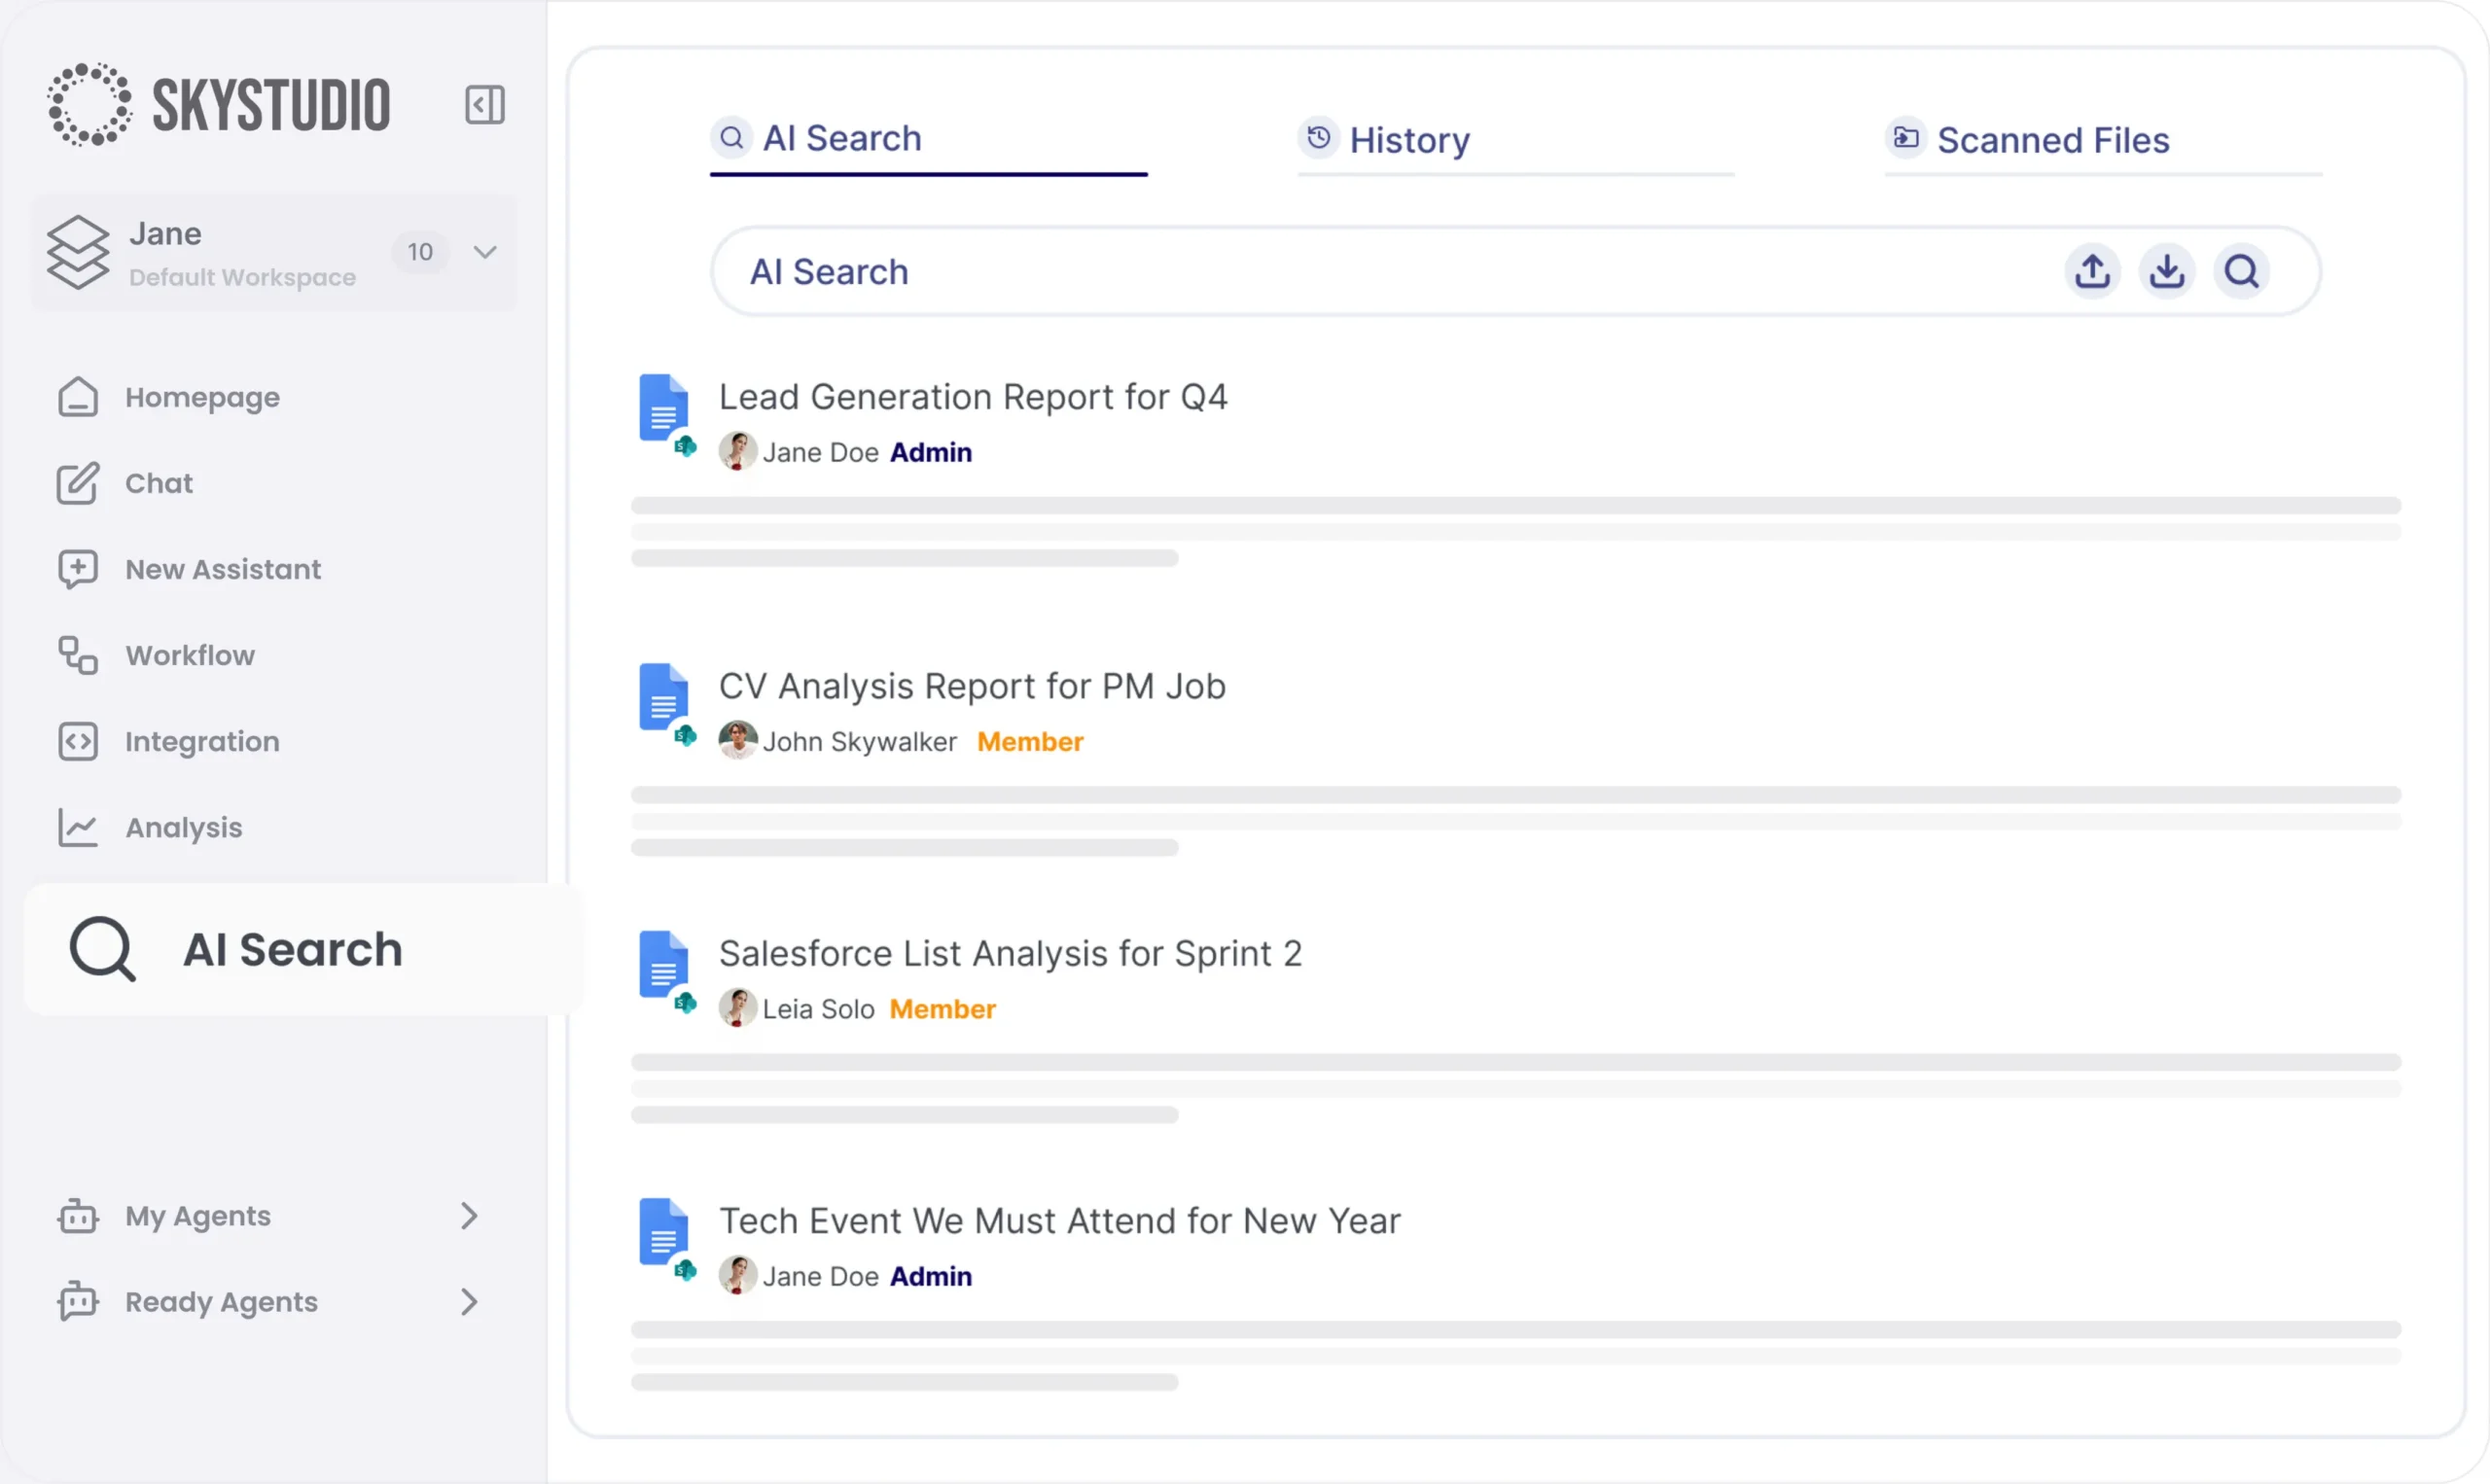Open Homepage from the sidebar
The width and height of the screenshot is (2490, 1484).
[201, 397]
